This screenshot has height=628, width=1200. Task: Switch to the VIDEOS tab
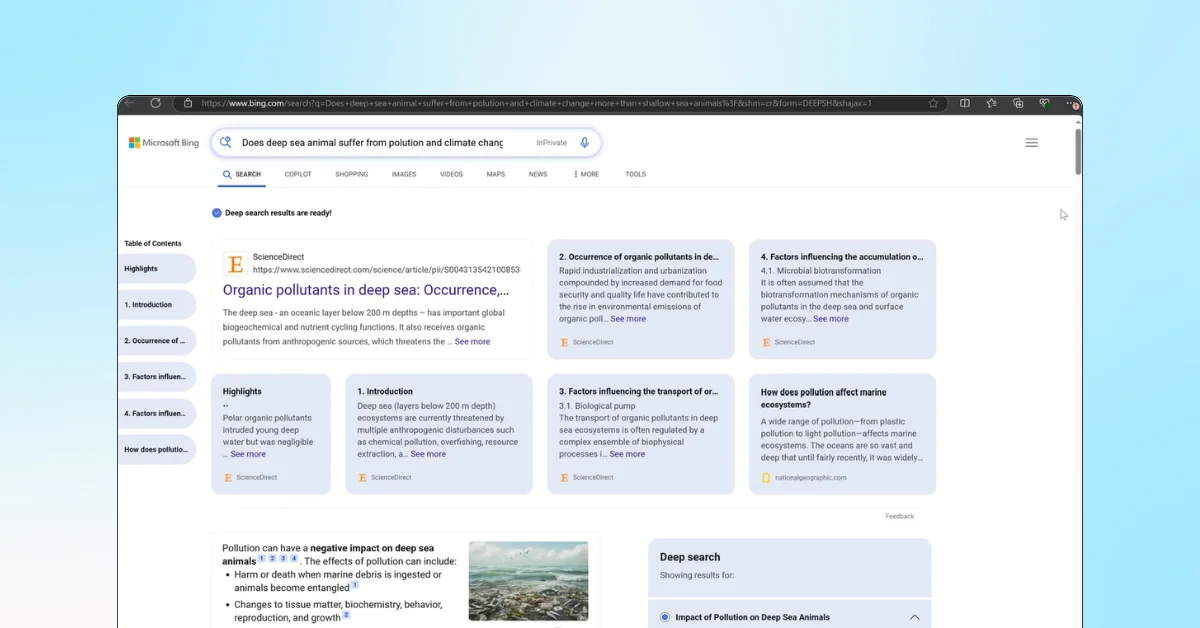pos(451,174)
